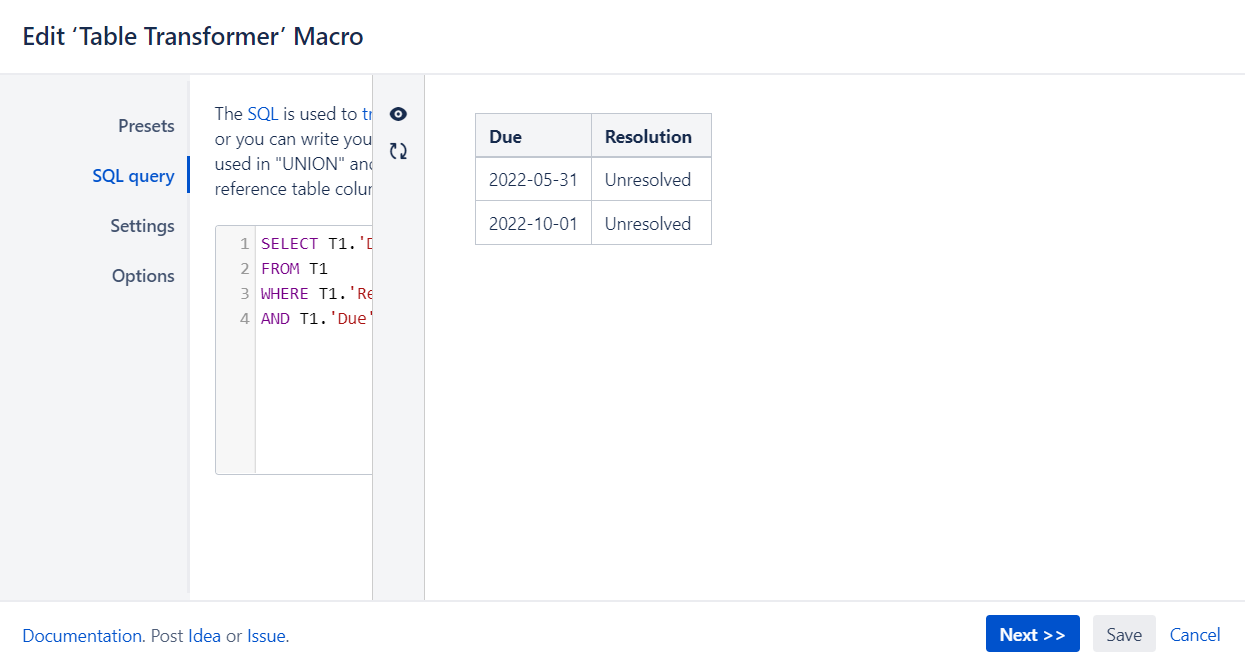Place cursor on the SELECT statement line
1245x659 pixels.
[x=300, y=243]
